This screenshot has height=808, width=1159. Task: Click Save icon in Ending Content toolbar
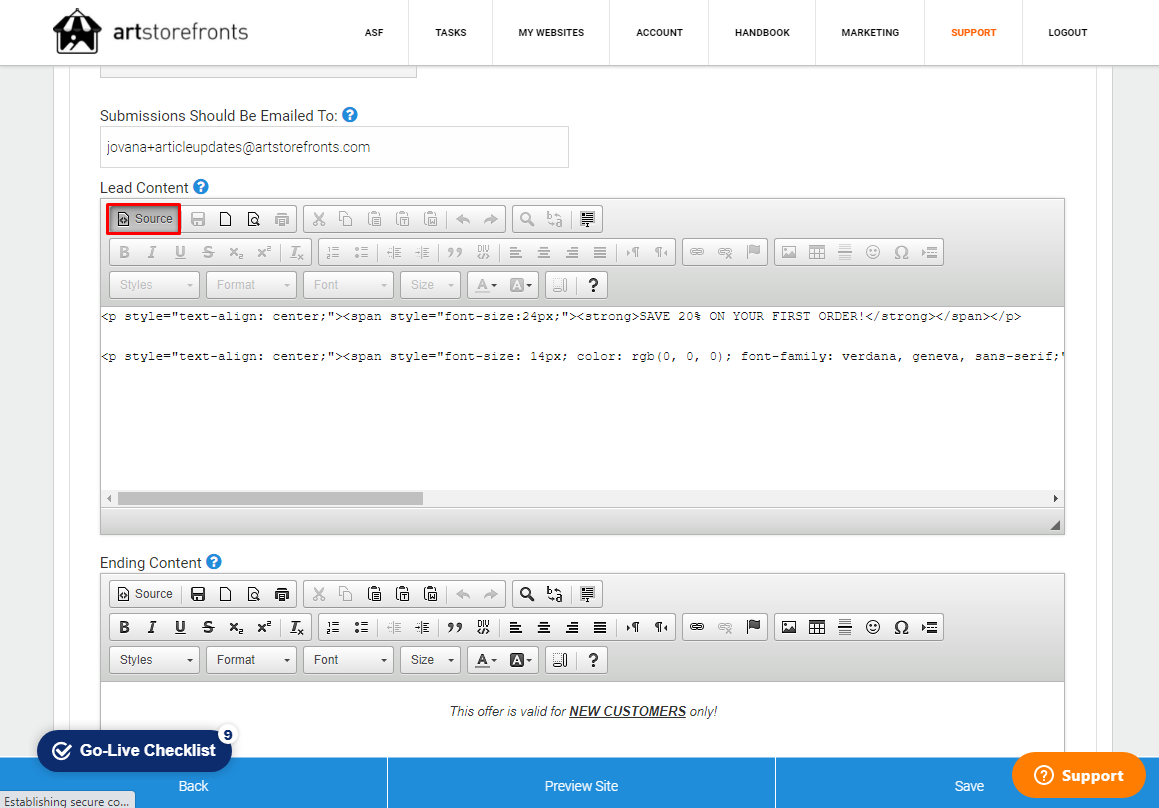click(197, 594)
